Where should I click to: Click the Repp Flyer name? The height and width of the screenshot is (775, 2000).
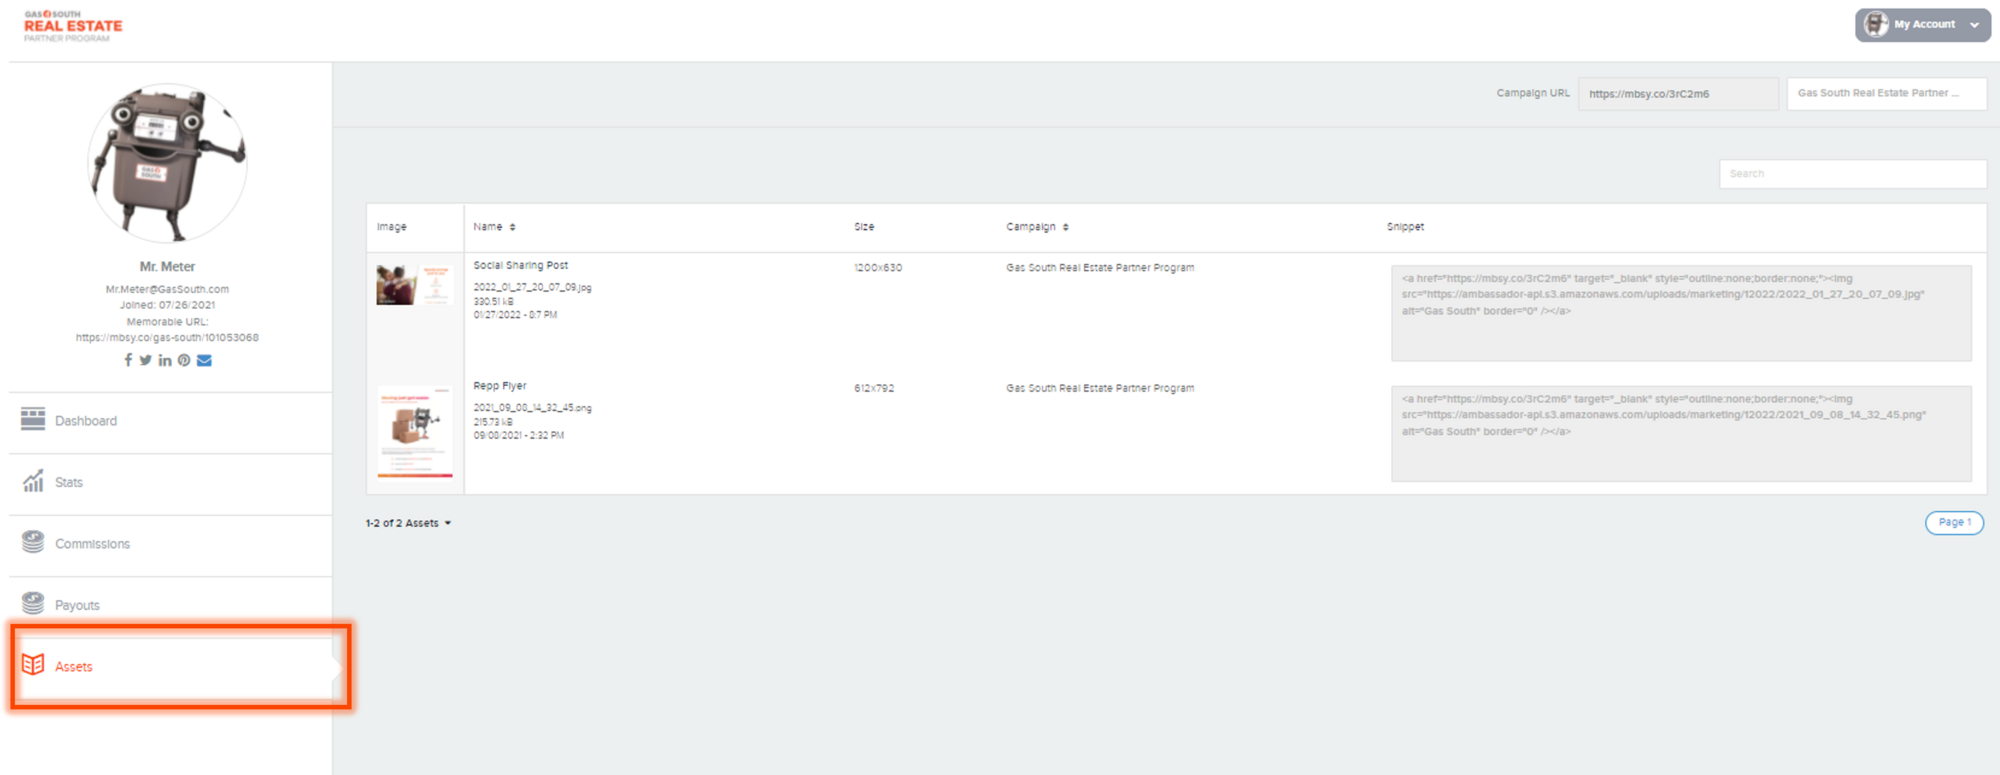click(x=499, y=386)
